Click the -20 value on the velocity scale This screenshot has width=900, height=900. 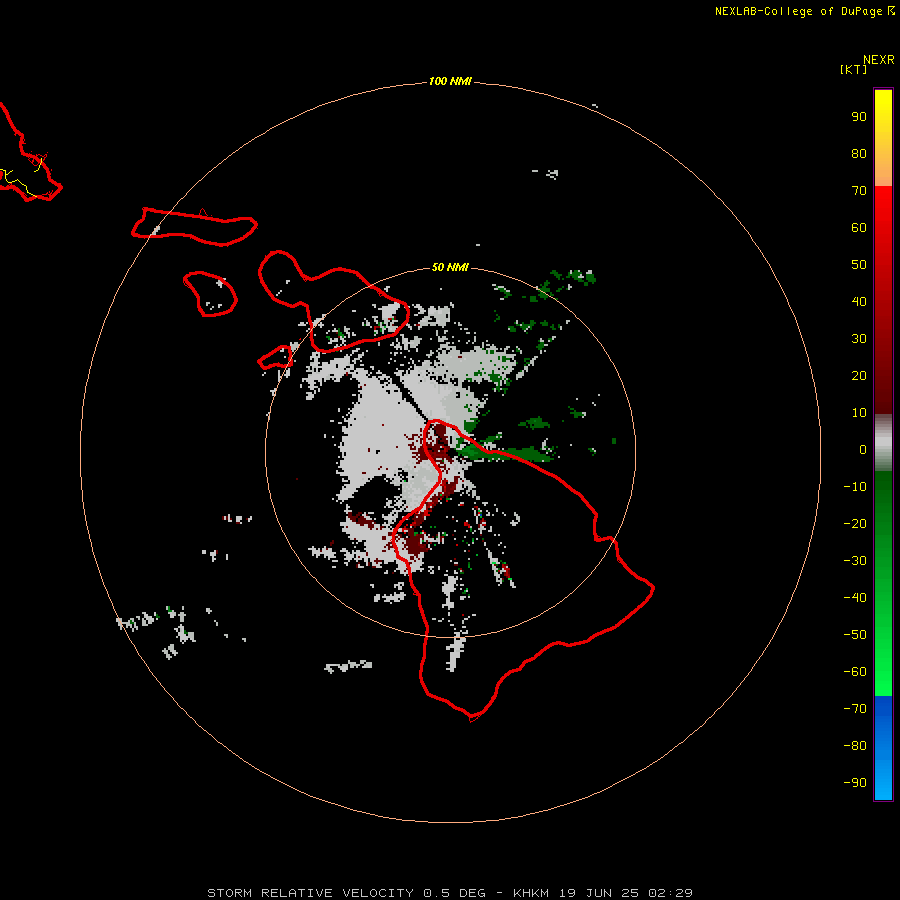(x=855, y=523)
